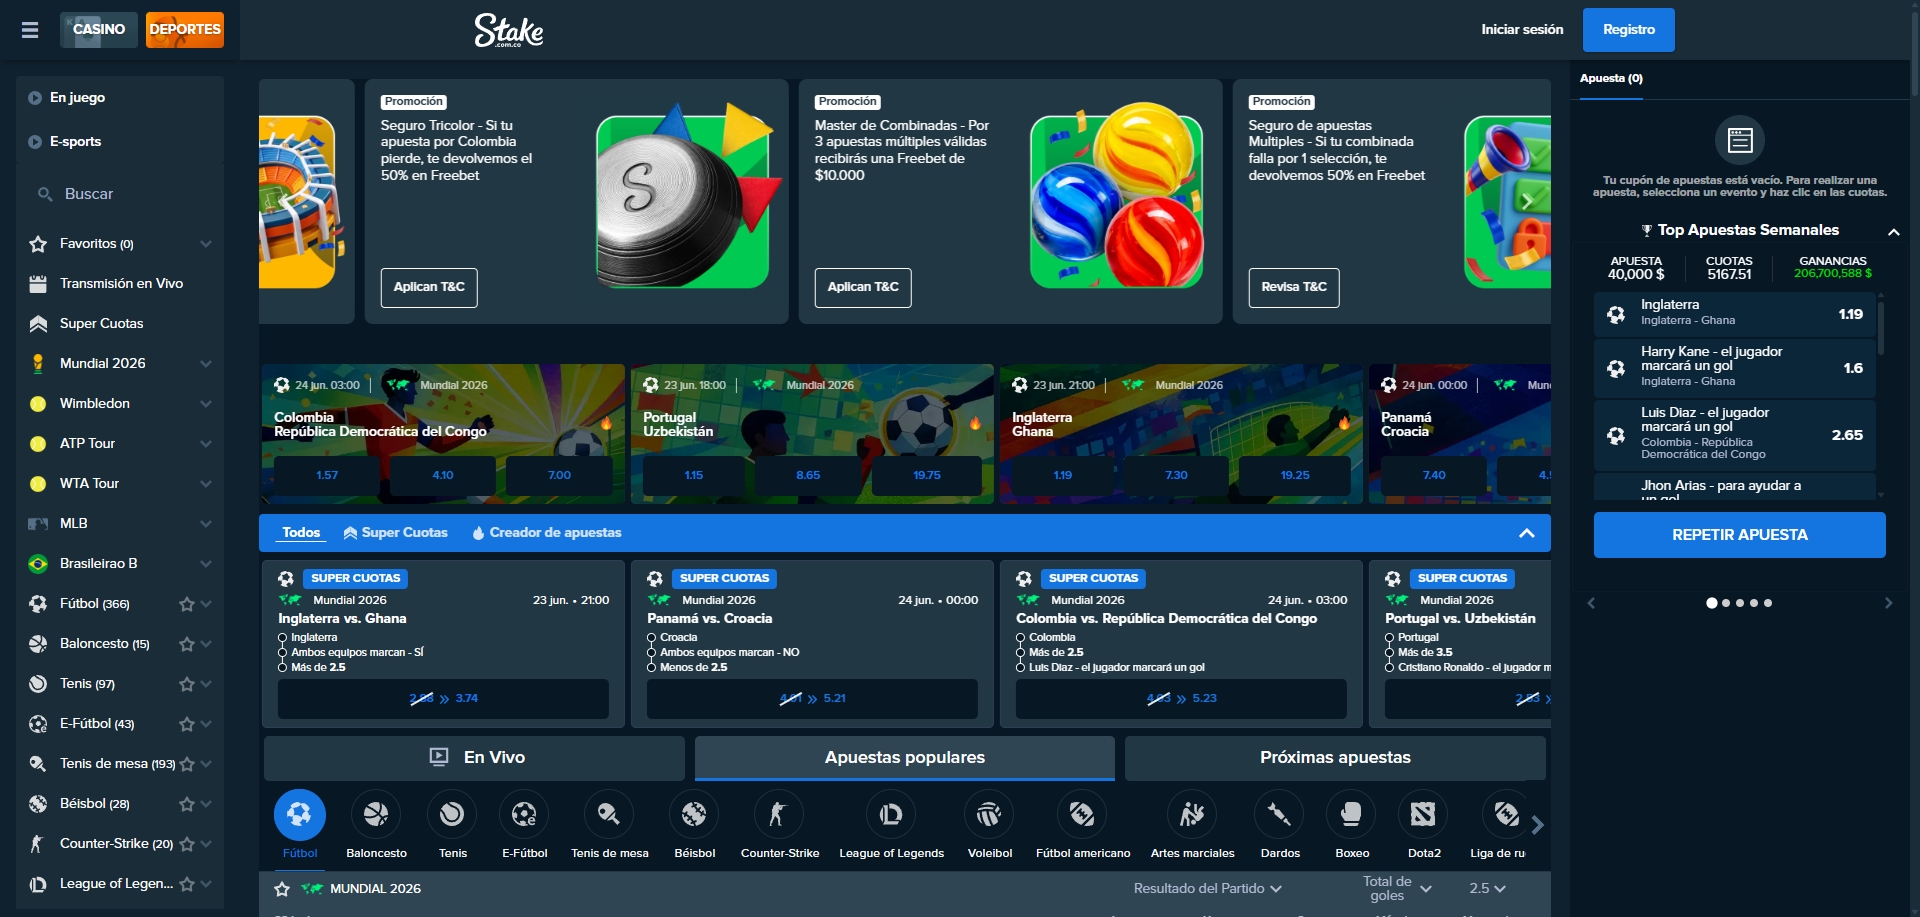Image resolution: width=1920 pixels, height=917 pixels.
Task: Expand the Wimbledon sidebar section
Action: click(x=206, y=404)
